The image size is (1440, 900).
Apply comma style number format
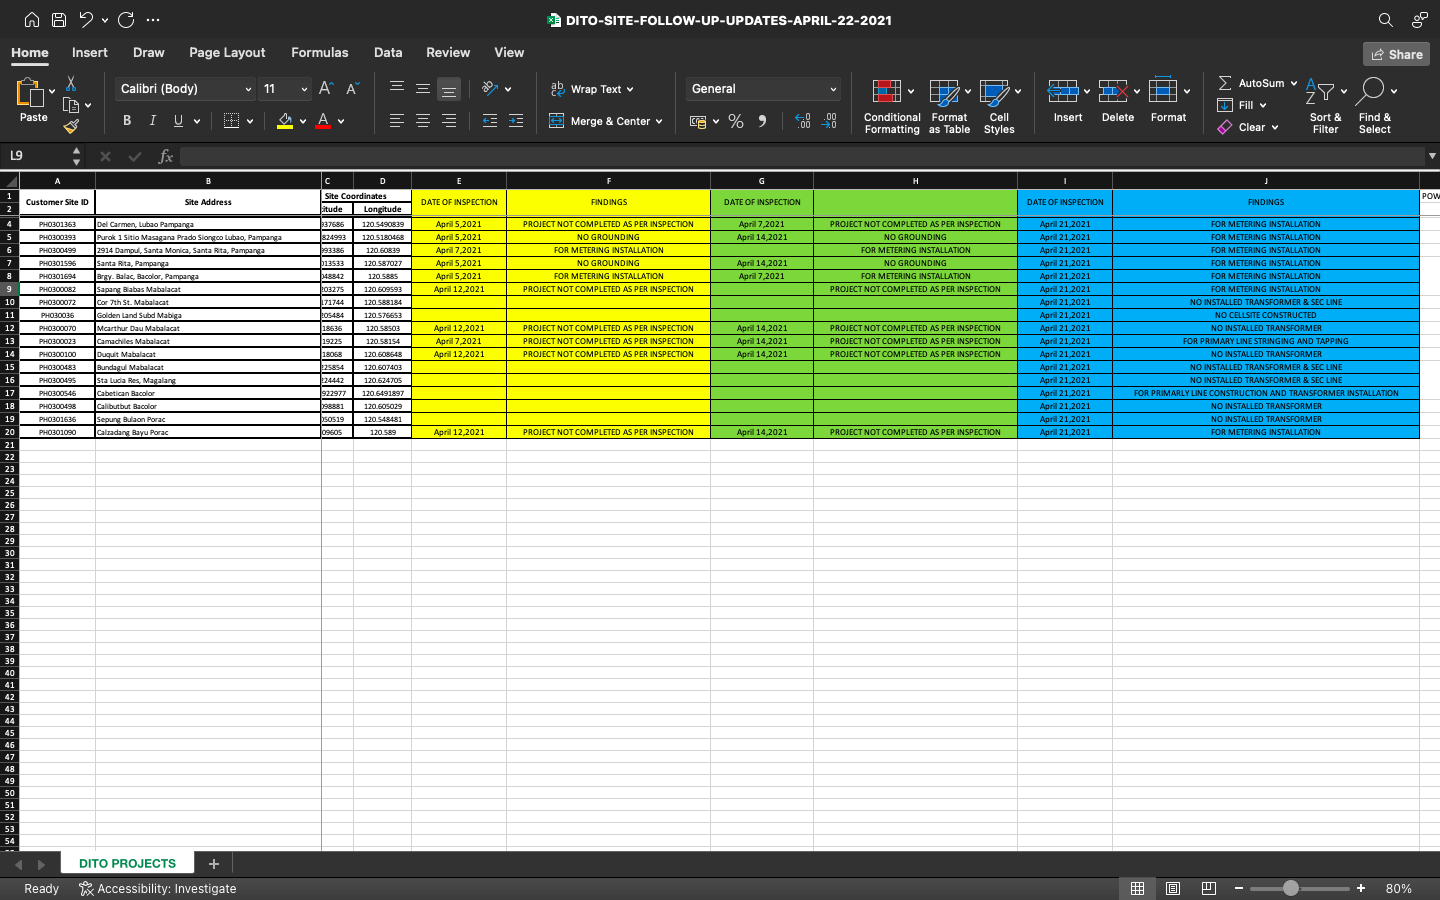point(762,121)
